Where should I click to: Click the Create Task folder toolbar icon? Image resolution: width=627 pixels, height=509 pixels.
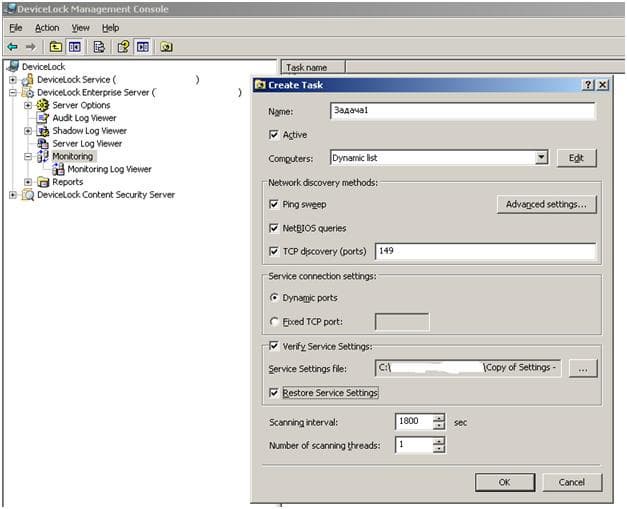(166, 47)
